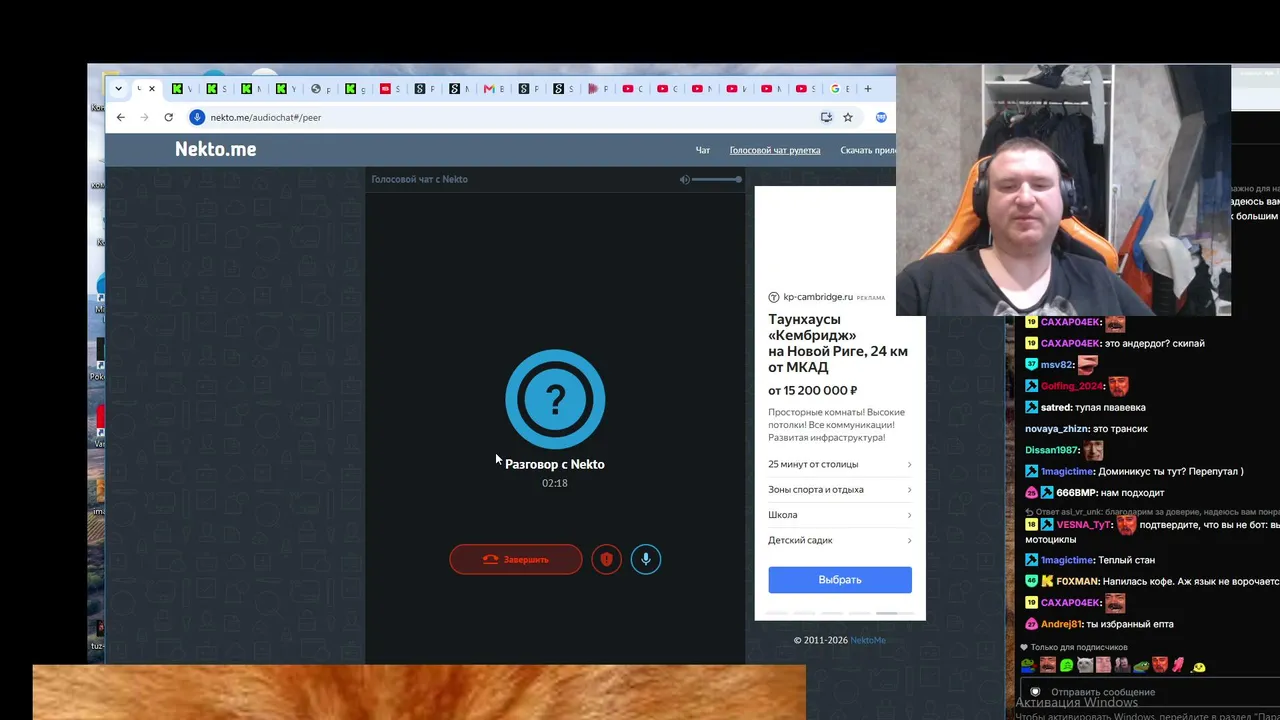
Task: Open username msv82 in stream chat
Action: (1057, 365)
